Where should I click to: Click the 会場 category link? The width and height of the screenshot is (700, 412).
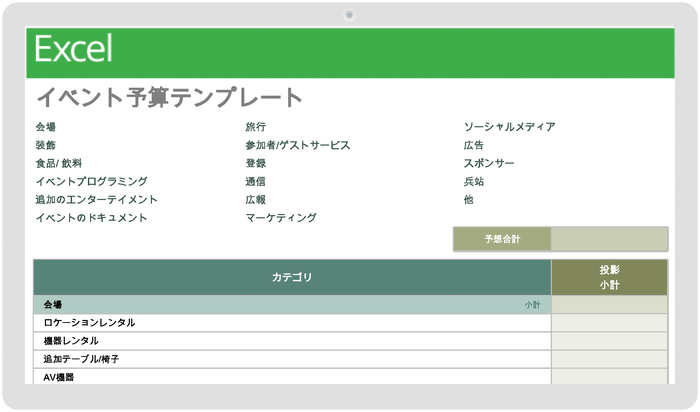pyautogui.click(x=46, y=127)
